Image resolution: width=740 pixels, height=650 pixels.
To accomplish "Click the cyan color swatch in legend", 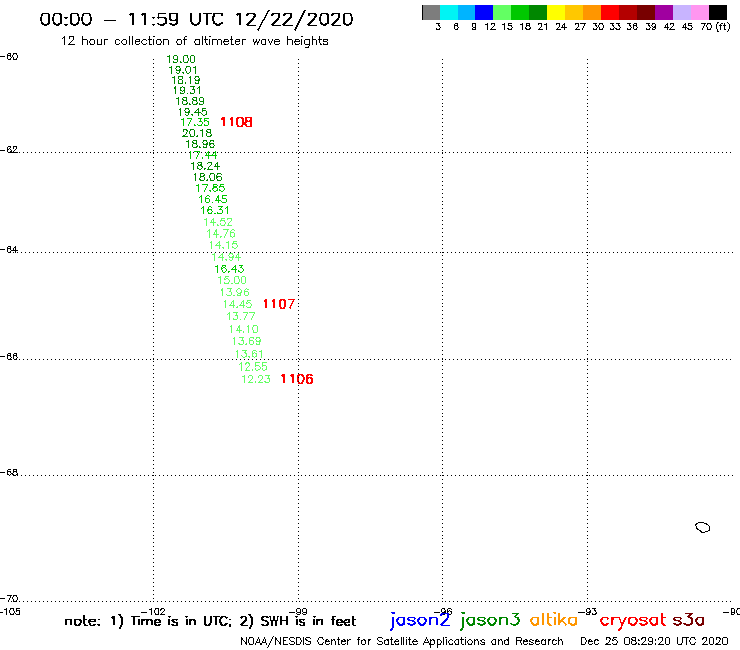I will pyautogui.click(x=448, y=12).
